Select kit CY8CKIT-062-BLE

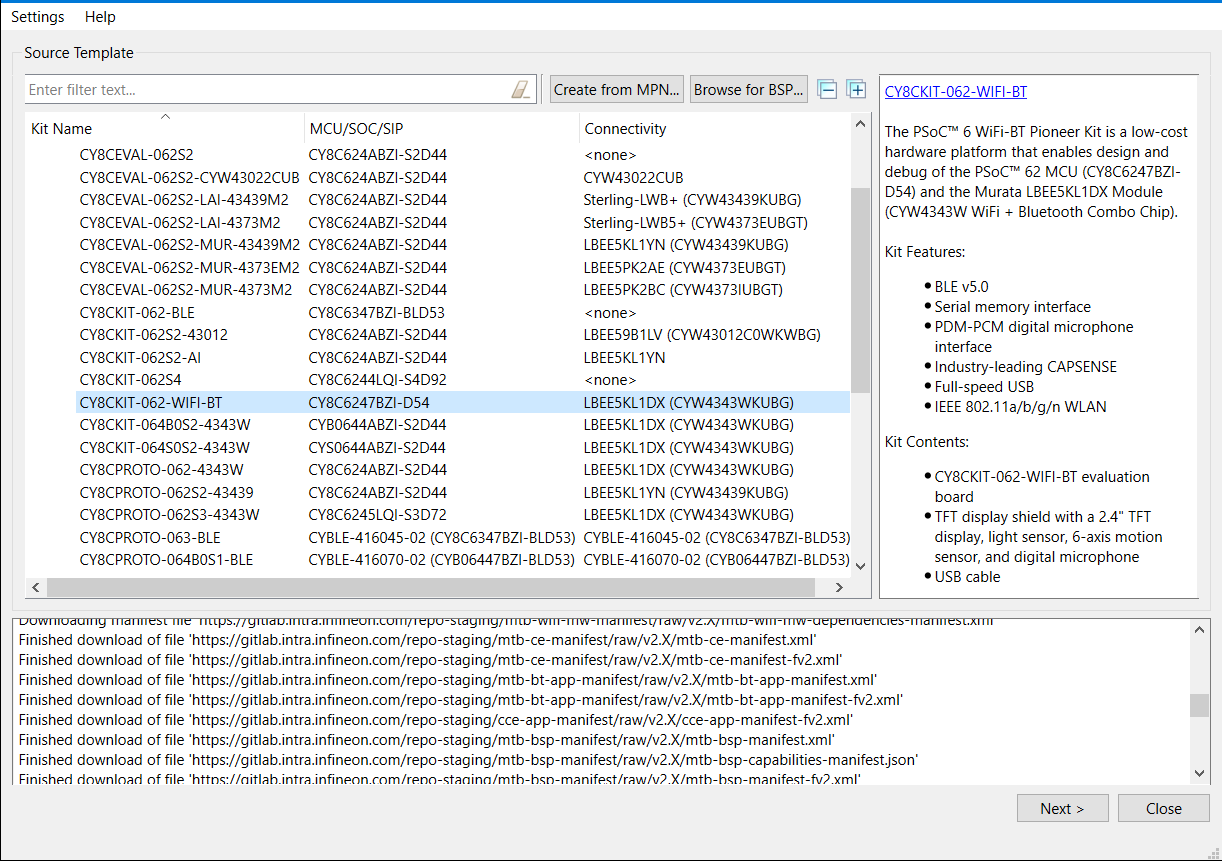(137, 312)
